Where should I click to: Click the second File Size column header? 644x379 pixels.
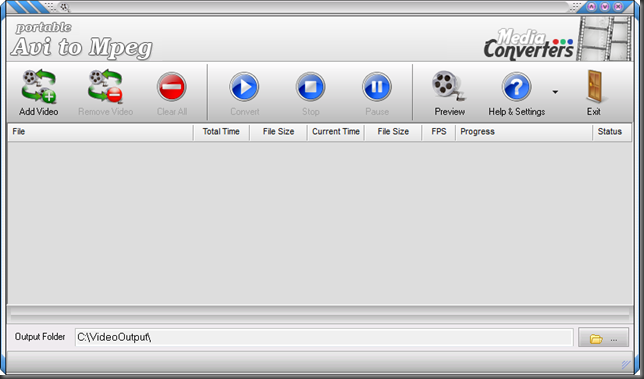[x=393, y=132]
